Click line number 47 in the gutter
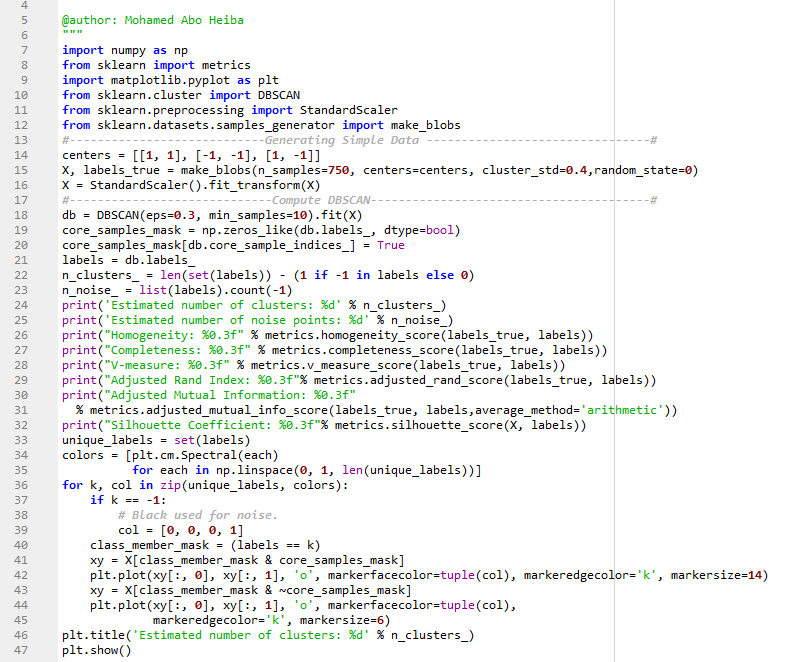The width and height of the screenshot is (798, 662). (x=21, y=650)
